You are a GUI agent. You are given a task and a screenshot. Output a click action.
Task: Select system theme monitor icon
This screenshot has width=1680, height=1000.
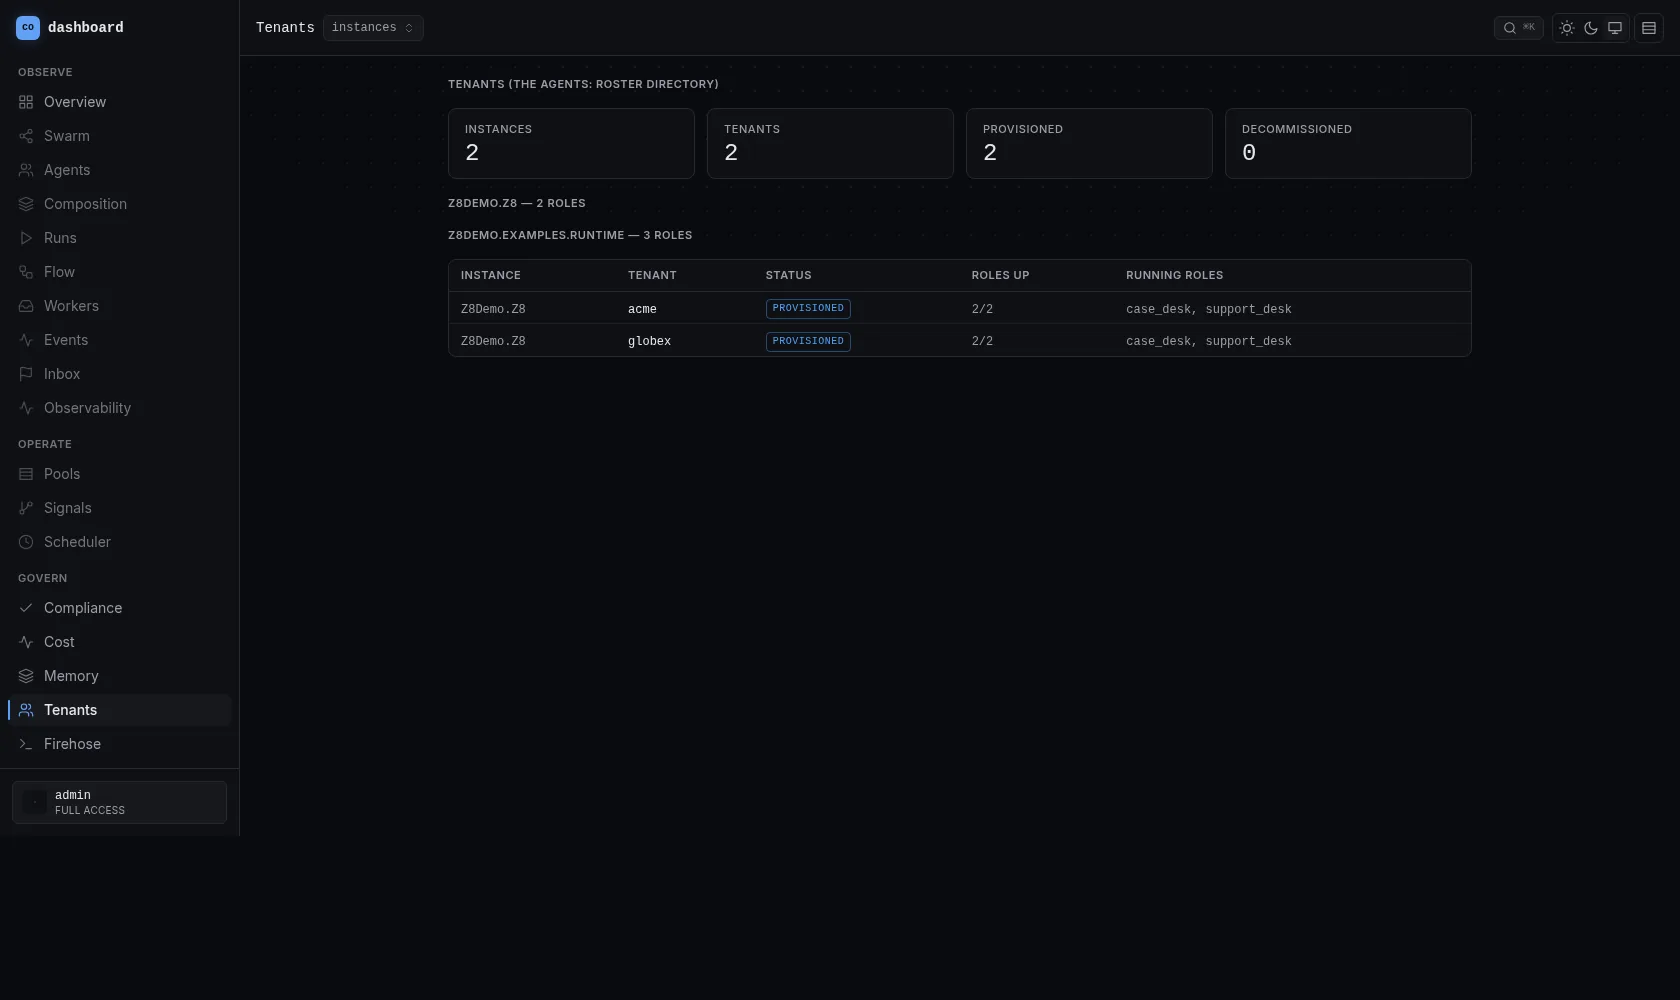click(x=1615, y=28)
